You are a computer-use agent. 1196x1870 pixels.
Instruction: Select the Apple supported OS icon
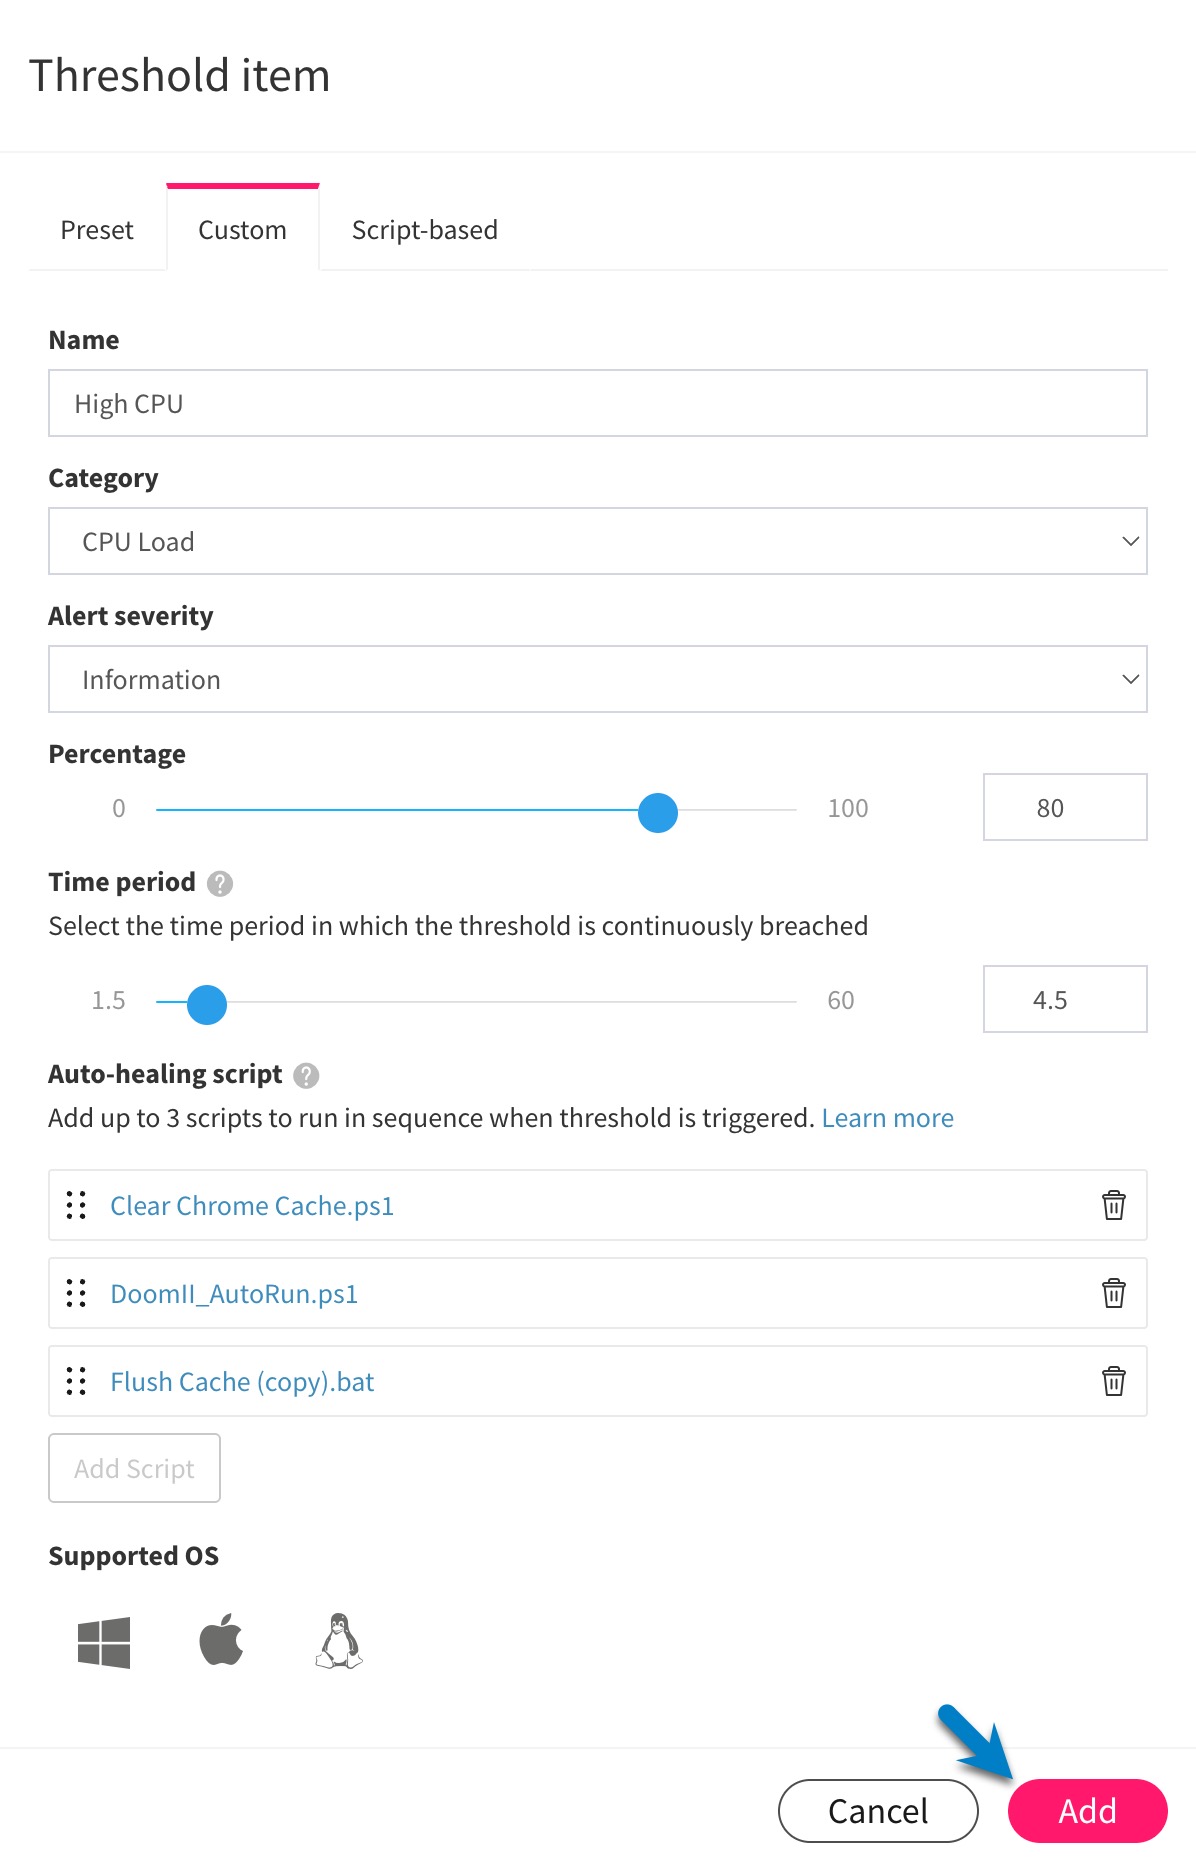pos(222,1640)
